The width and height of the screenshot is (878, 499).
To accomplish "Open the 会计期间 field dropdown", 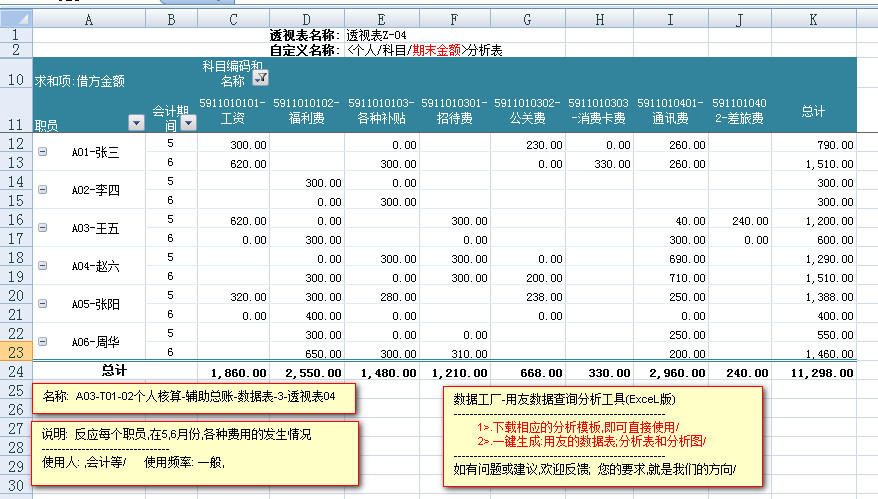I will point(188,122).
